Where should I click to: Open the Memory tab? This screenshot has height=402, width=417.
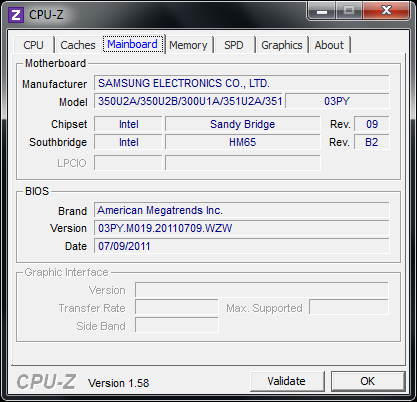[188, 45]
